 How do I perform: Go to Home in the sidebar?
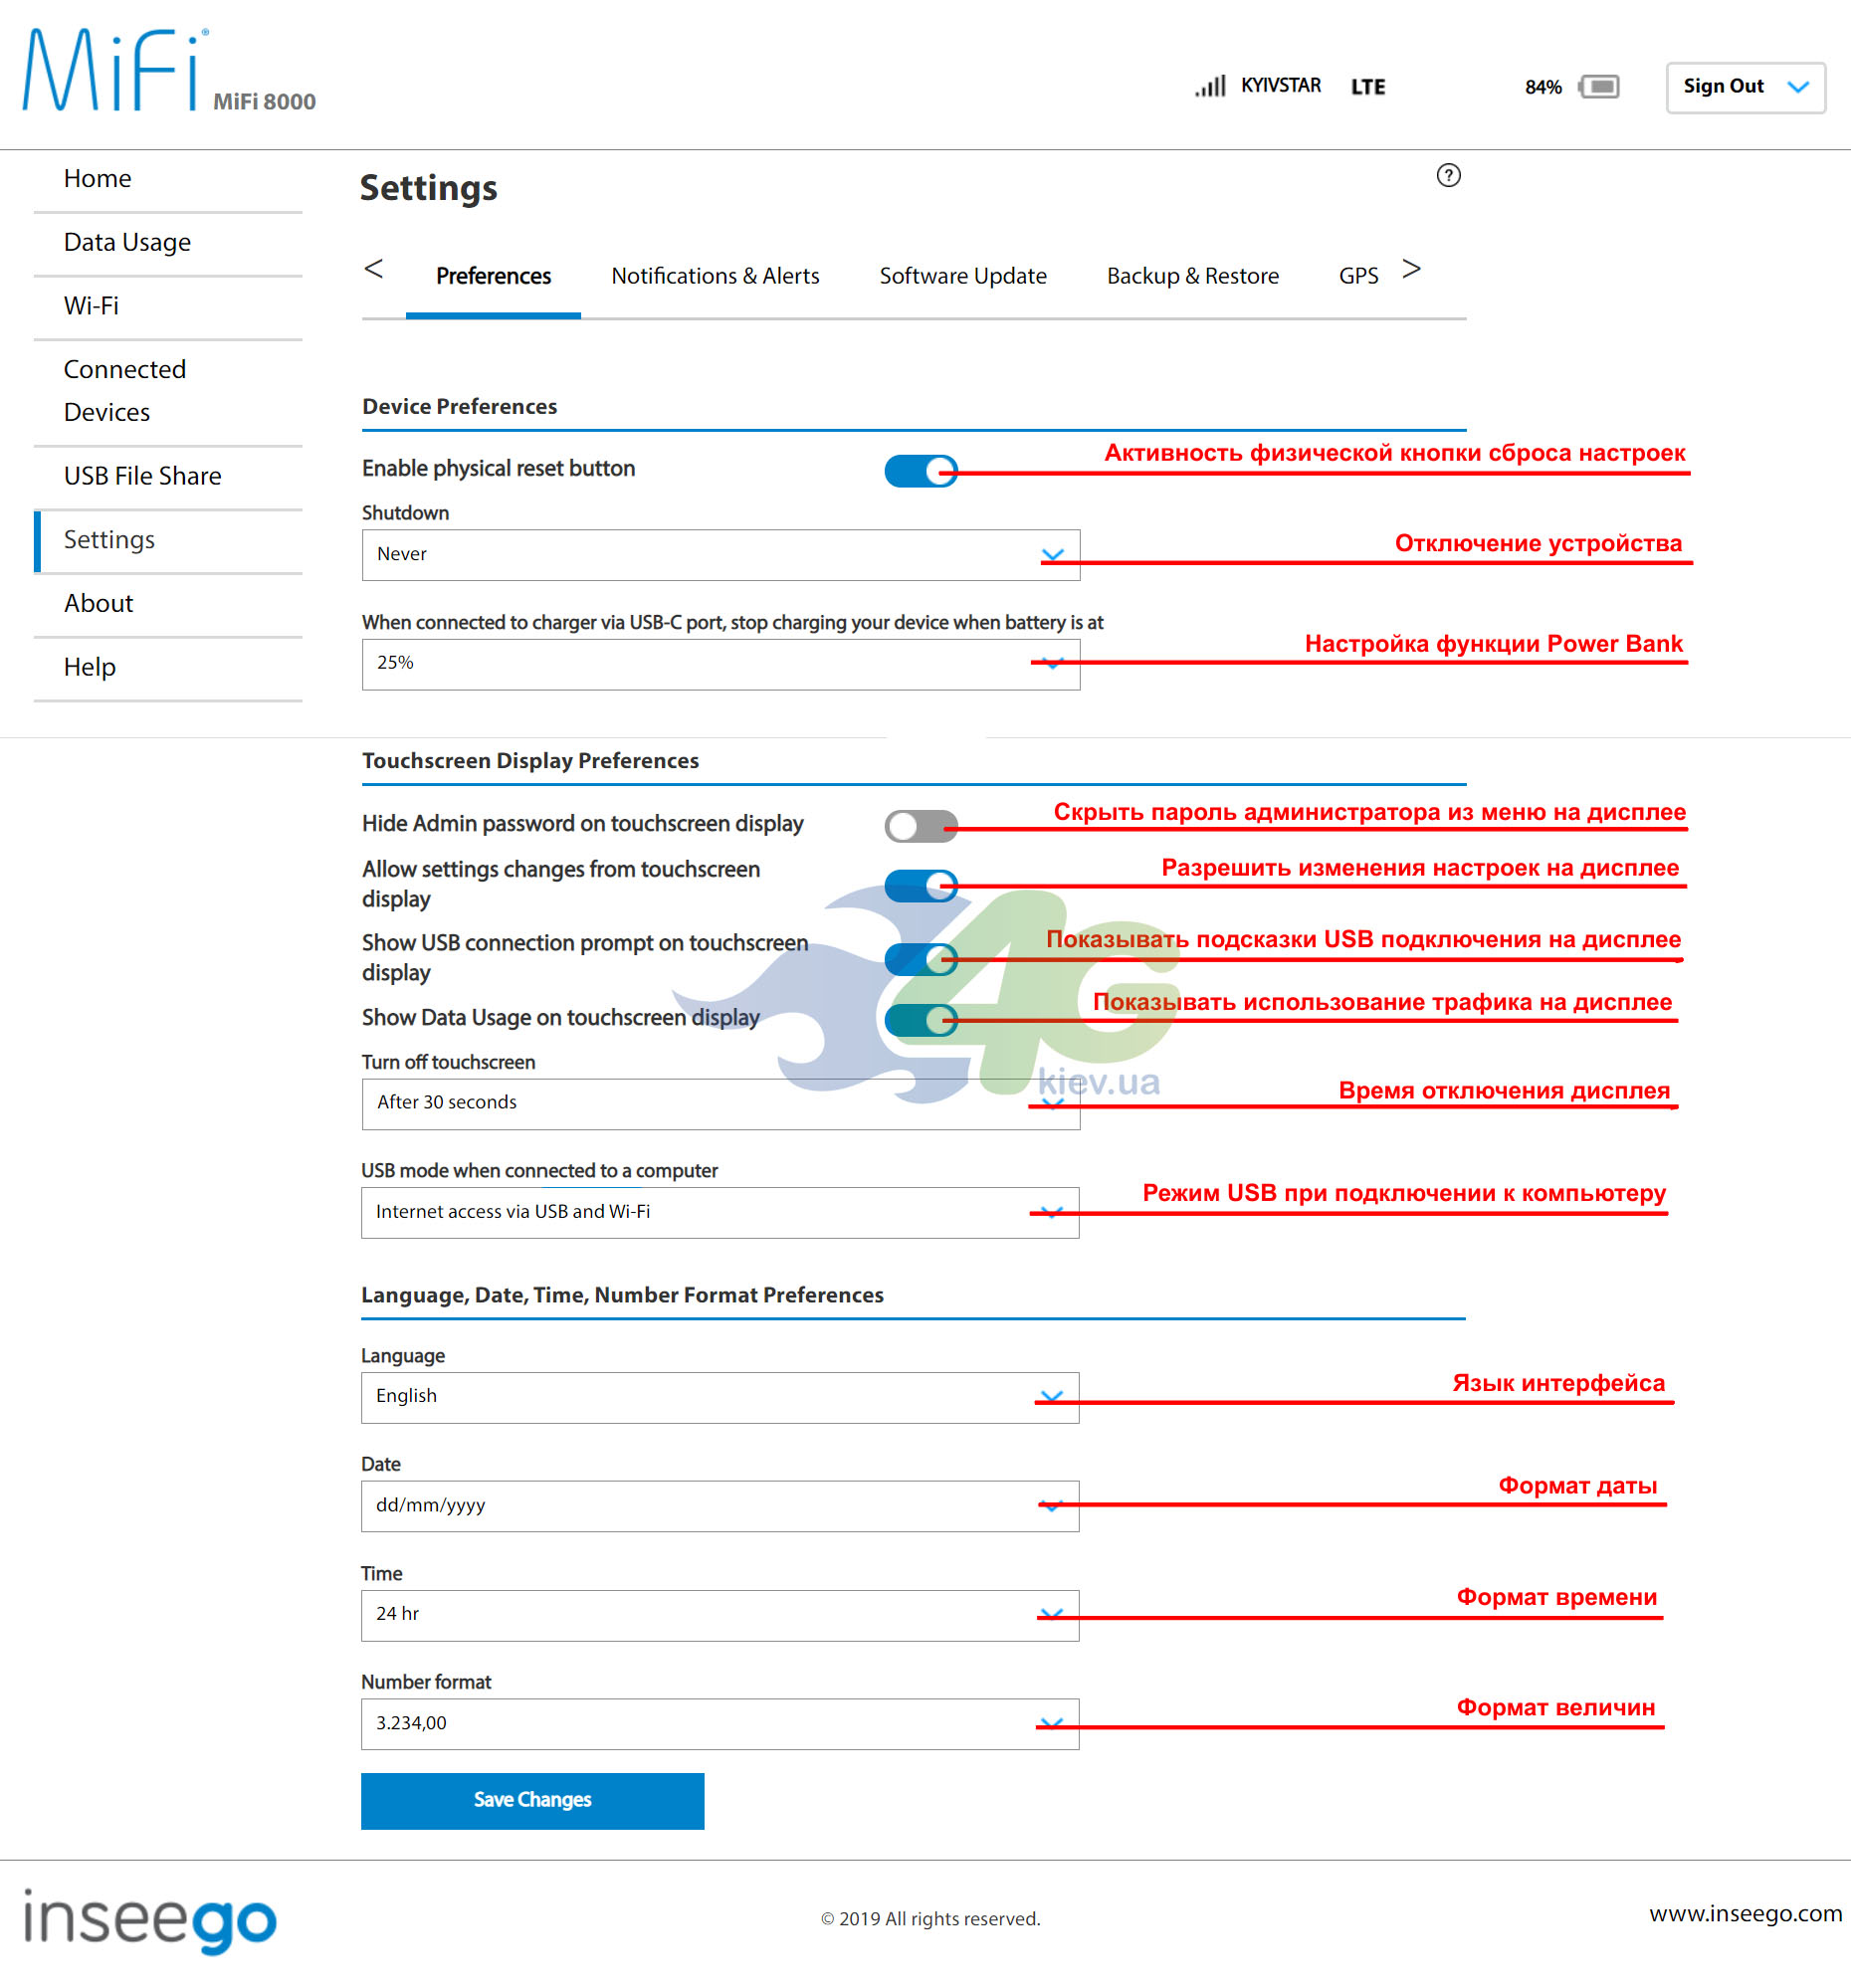tap(168, 179)
